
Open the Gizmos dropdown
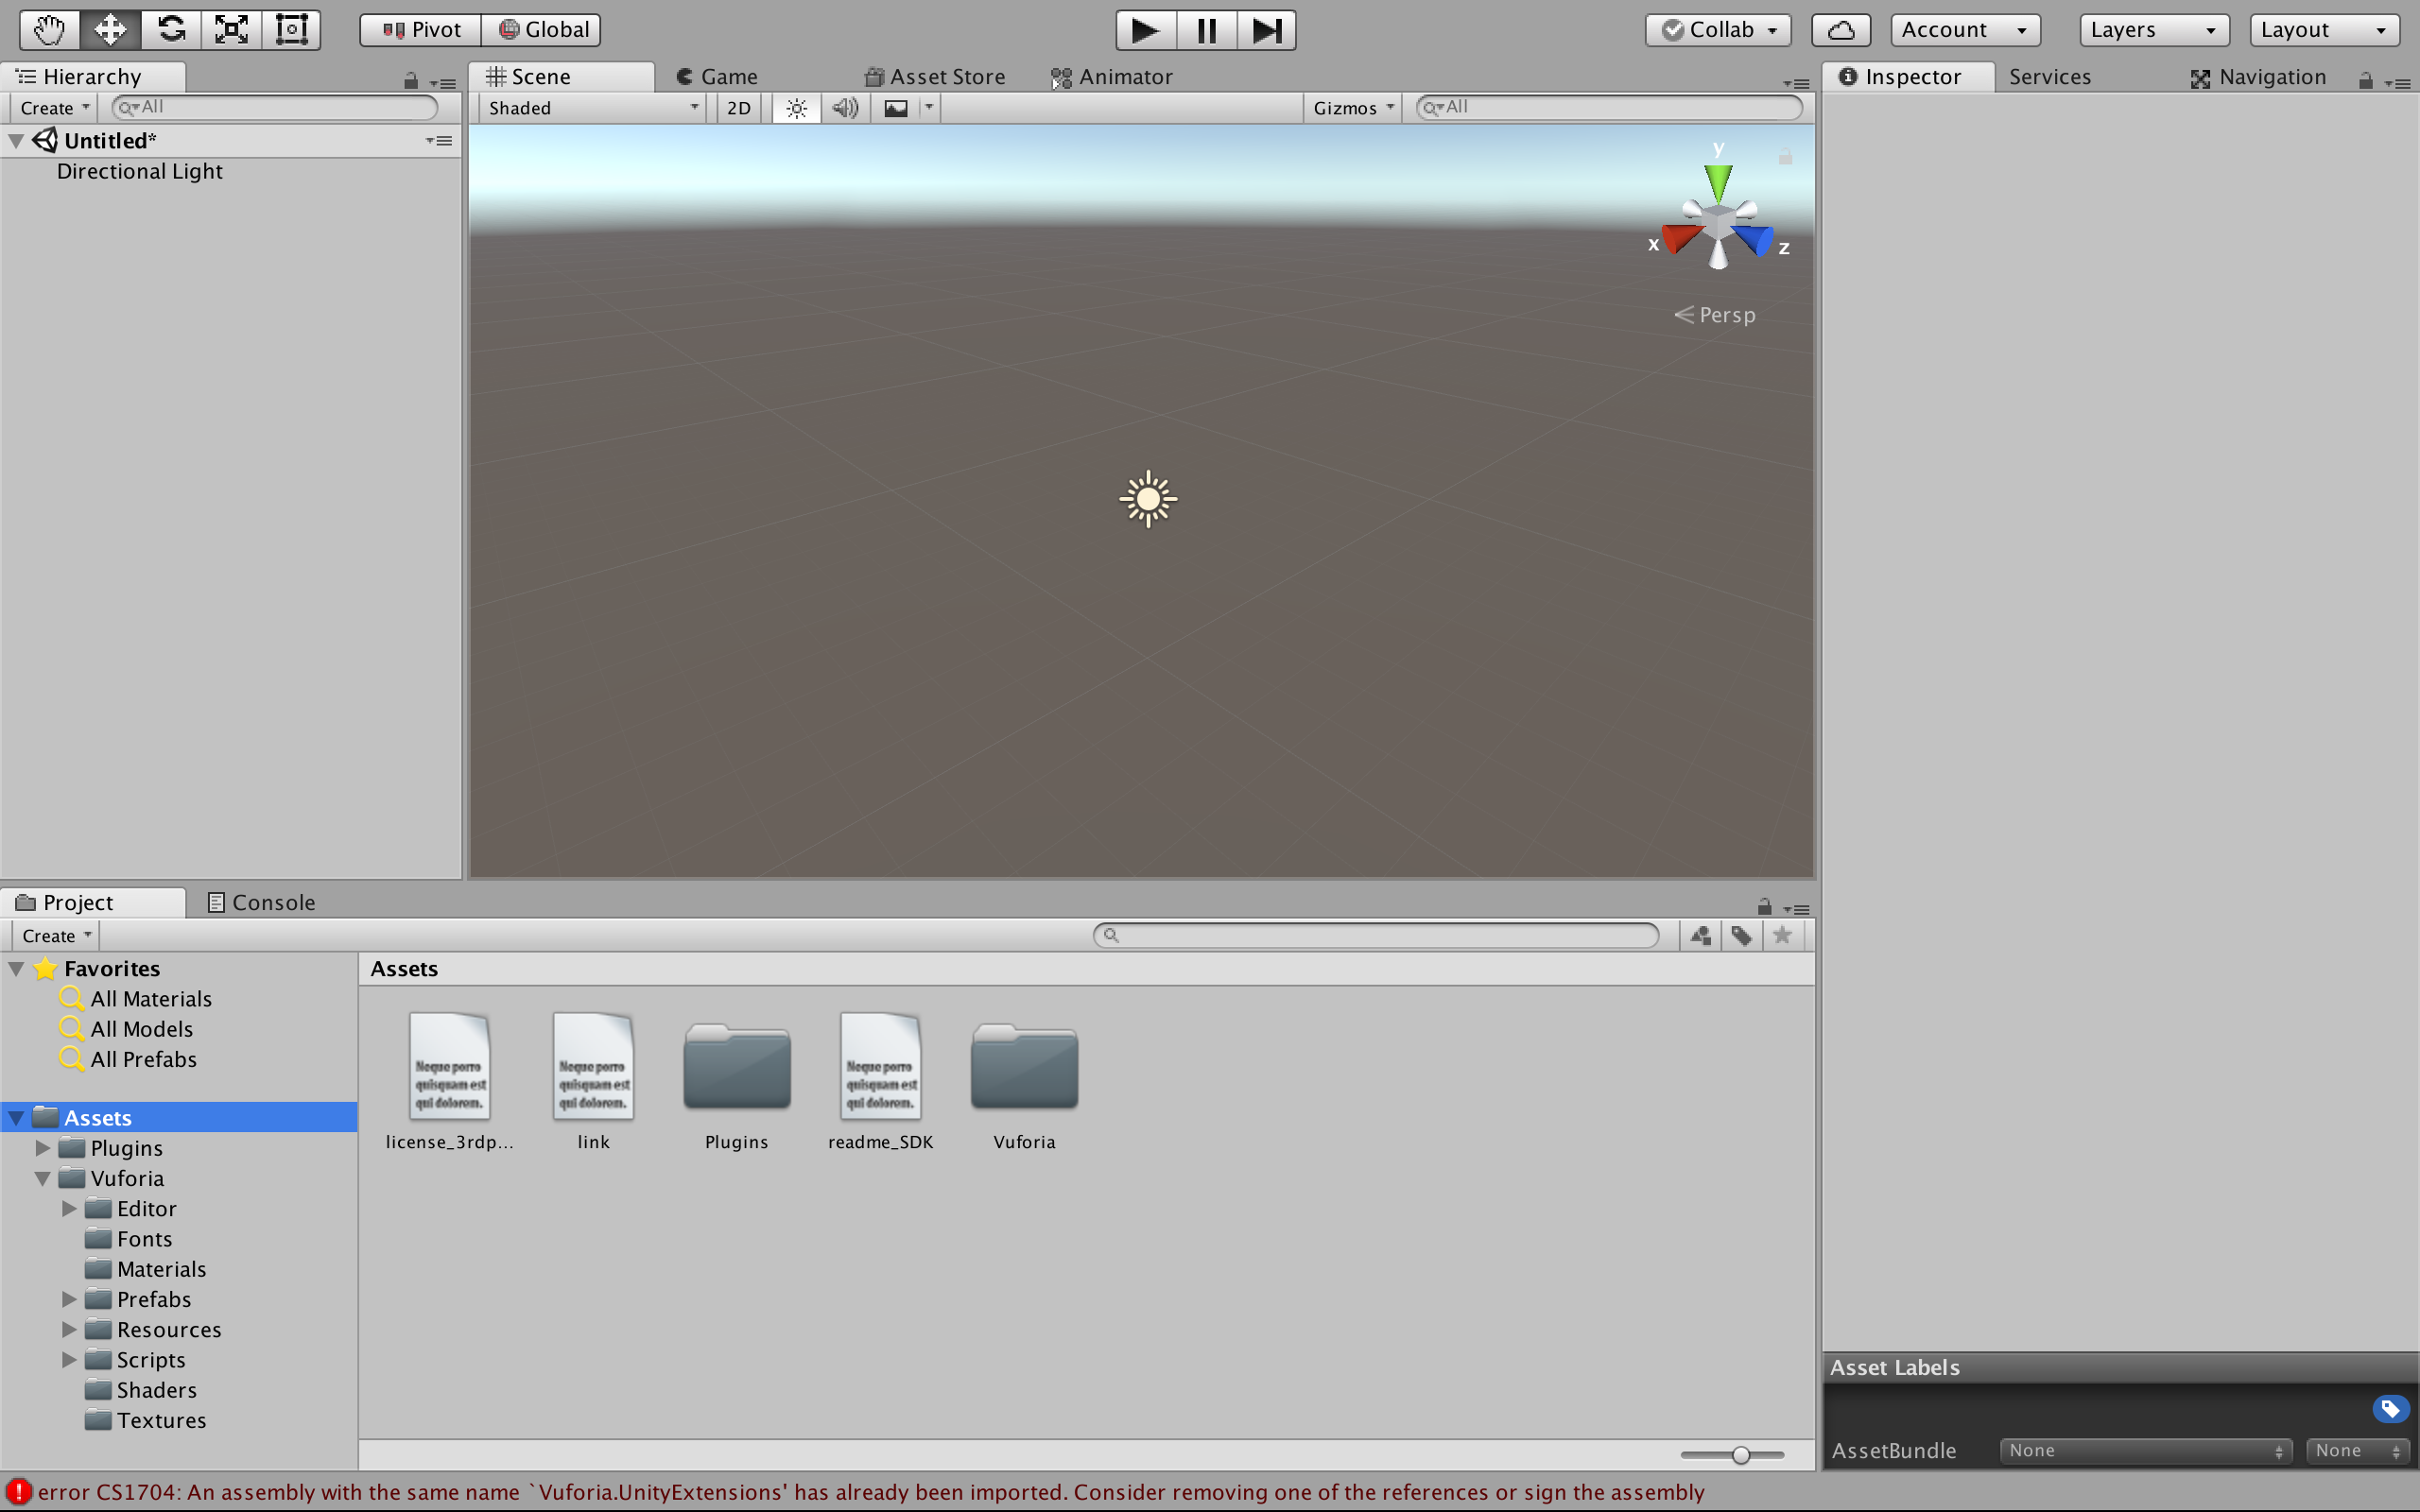tap(1352, 108)
